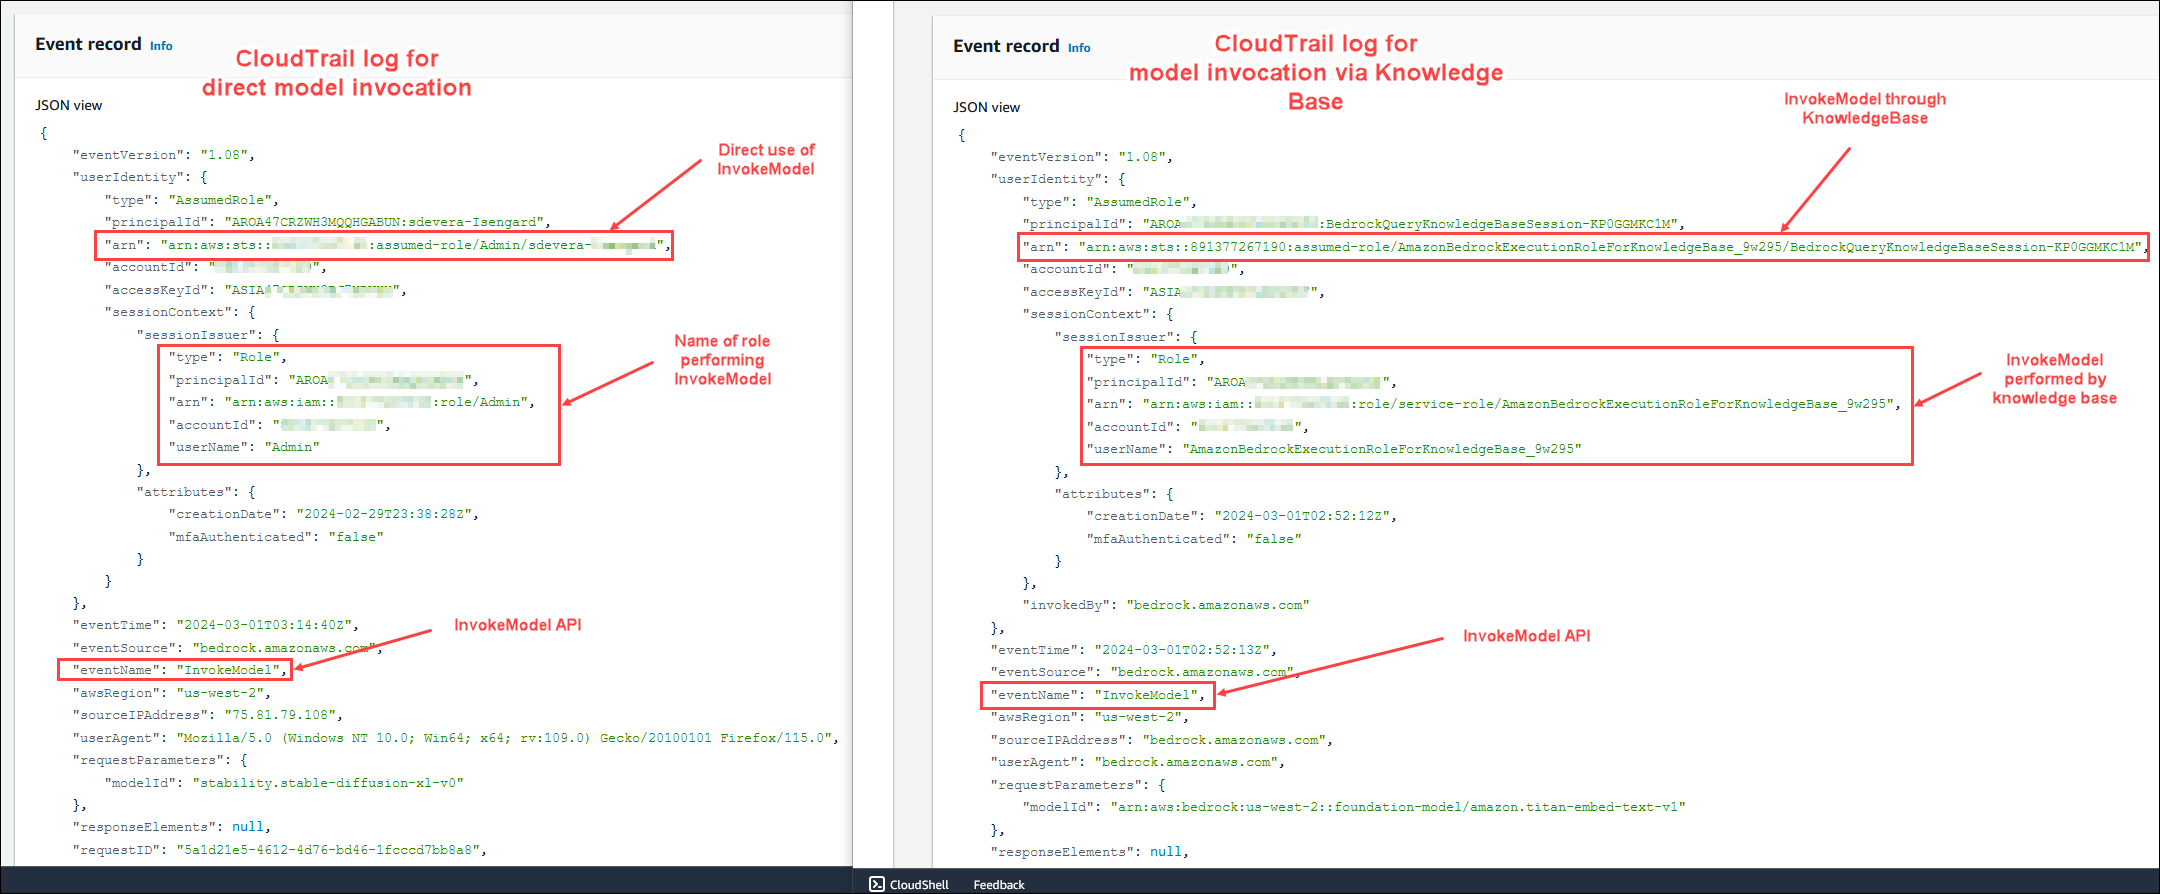Select "responseElements": null in right log
This screenshot has height=894, width=2160.
click(x=1090, y=852)
